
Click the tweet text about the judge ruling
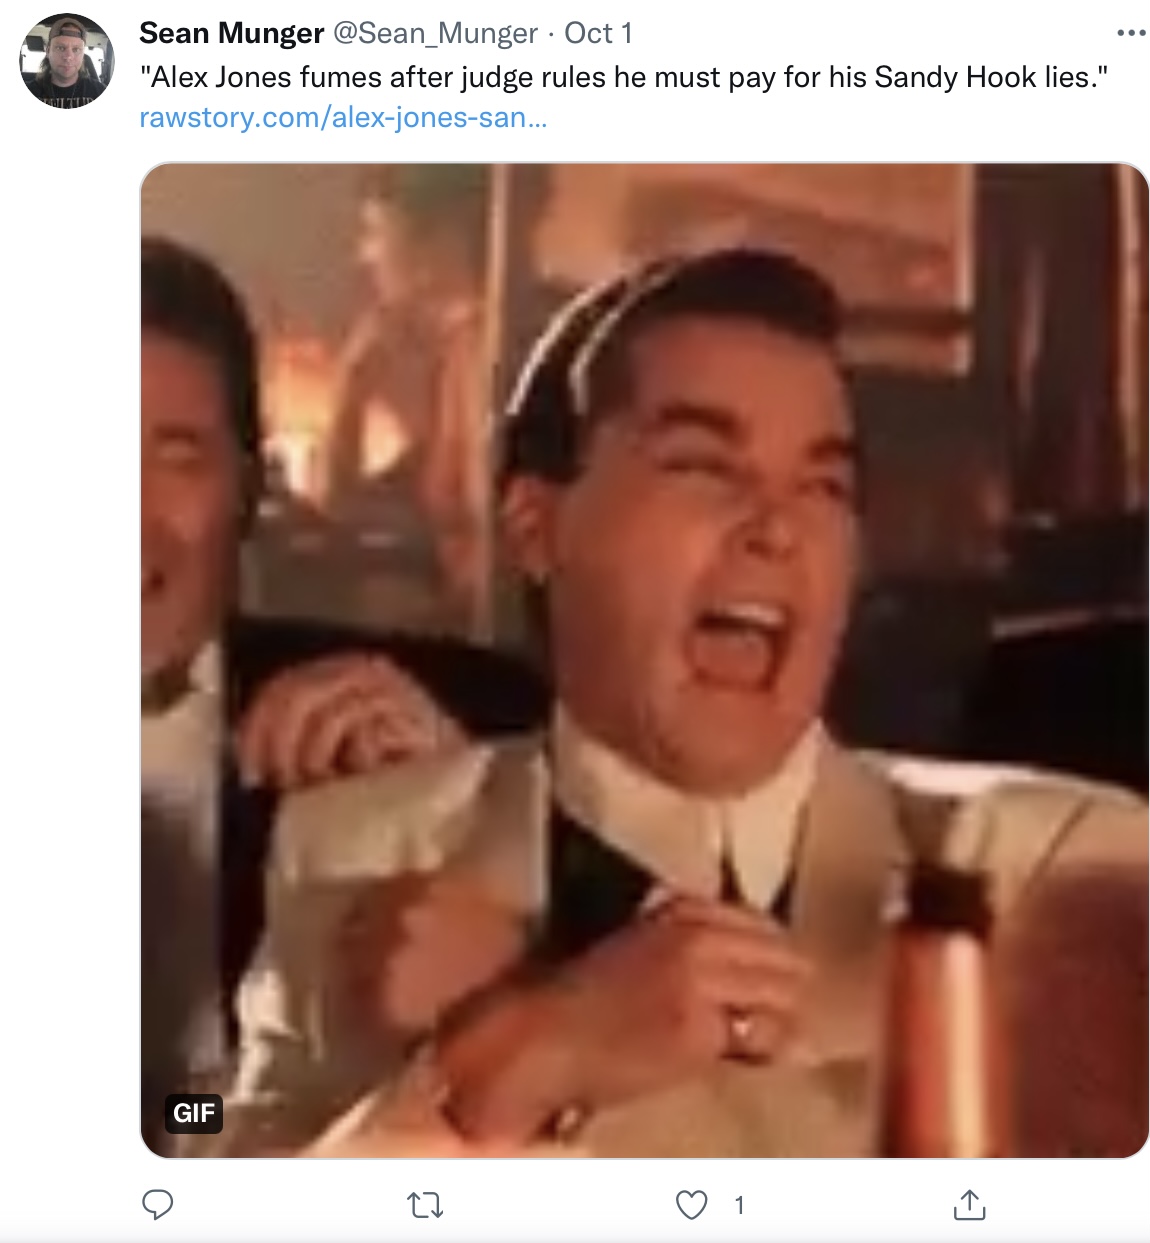[624, 77]
